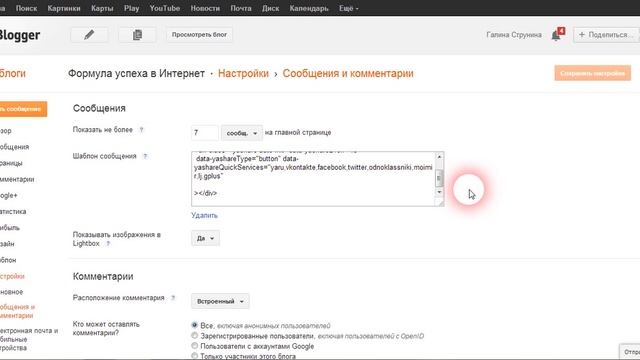Click the template textarea scroll up arrow
Image resolution: width=640 pixels, height=360 pixels.
tap(439, 157)
